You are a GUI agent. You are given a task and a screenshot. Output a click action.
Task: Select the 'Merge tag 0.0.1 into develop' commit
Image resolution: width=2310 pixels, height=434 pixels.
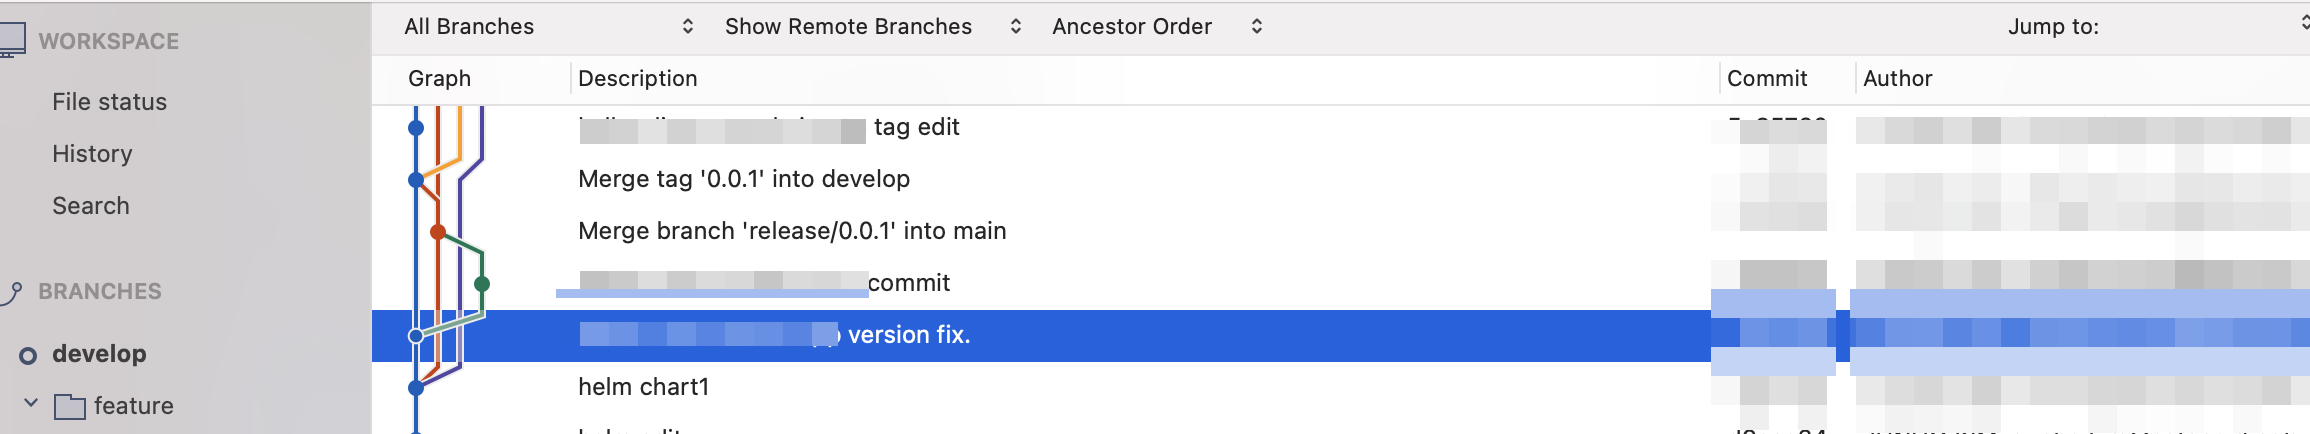click(x=744, y=180)
